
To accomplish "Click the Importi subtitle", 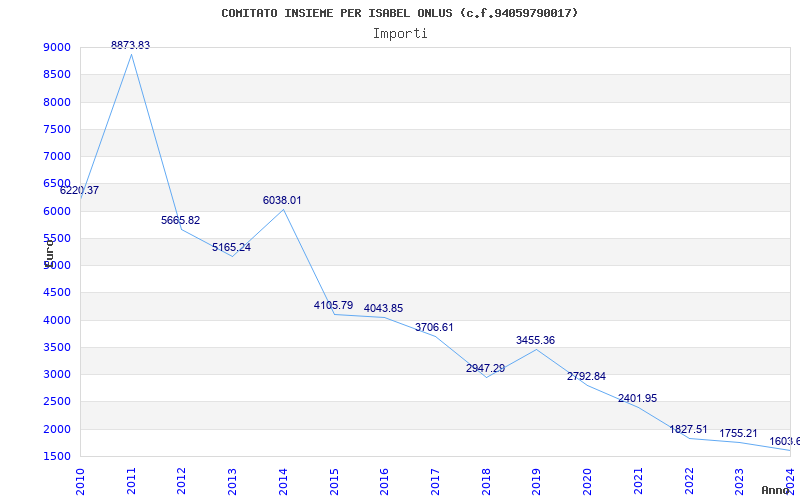I will click(400, 34).
